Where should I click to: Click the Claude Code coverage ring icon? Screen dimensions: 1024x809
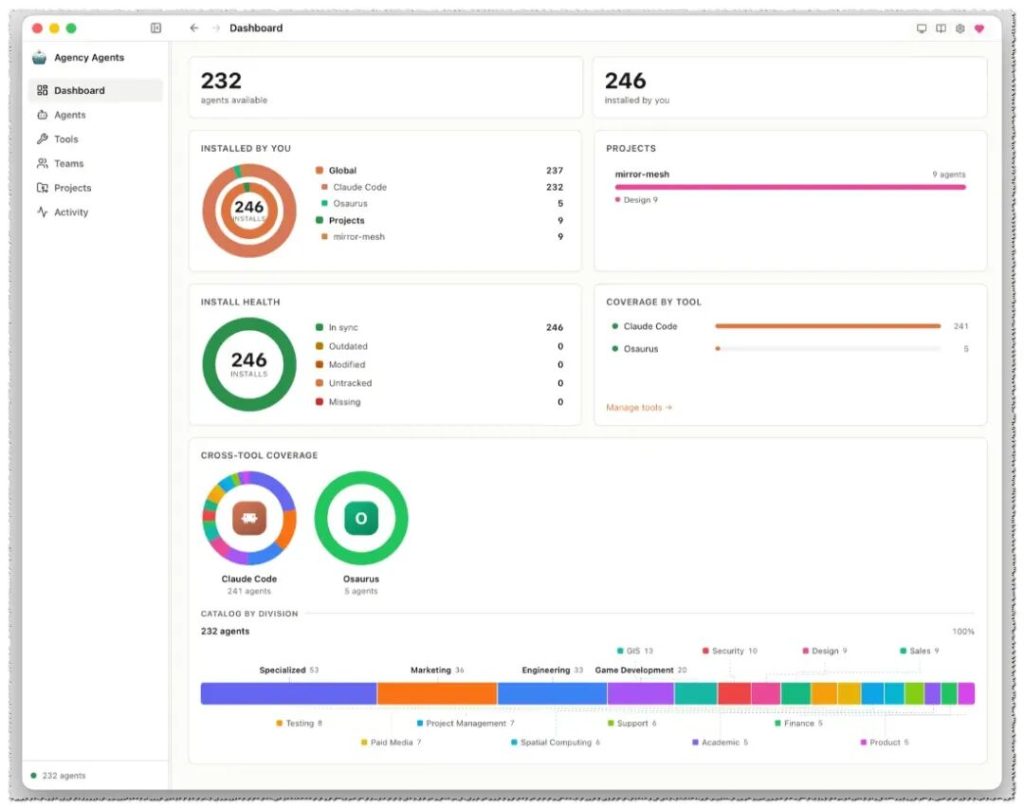tap(249, 518)
